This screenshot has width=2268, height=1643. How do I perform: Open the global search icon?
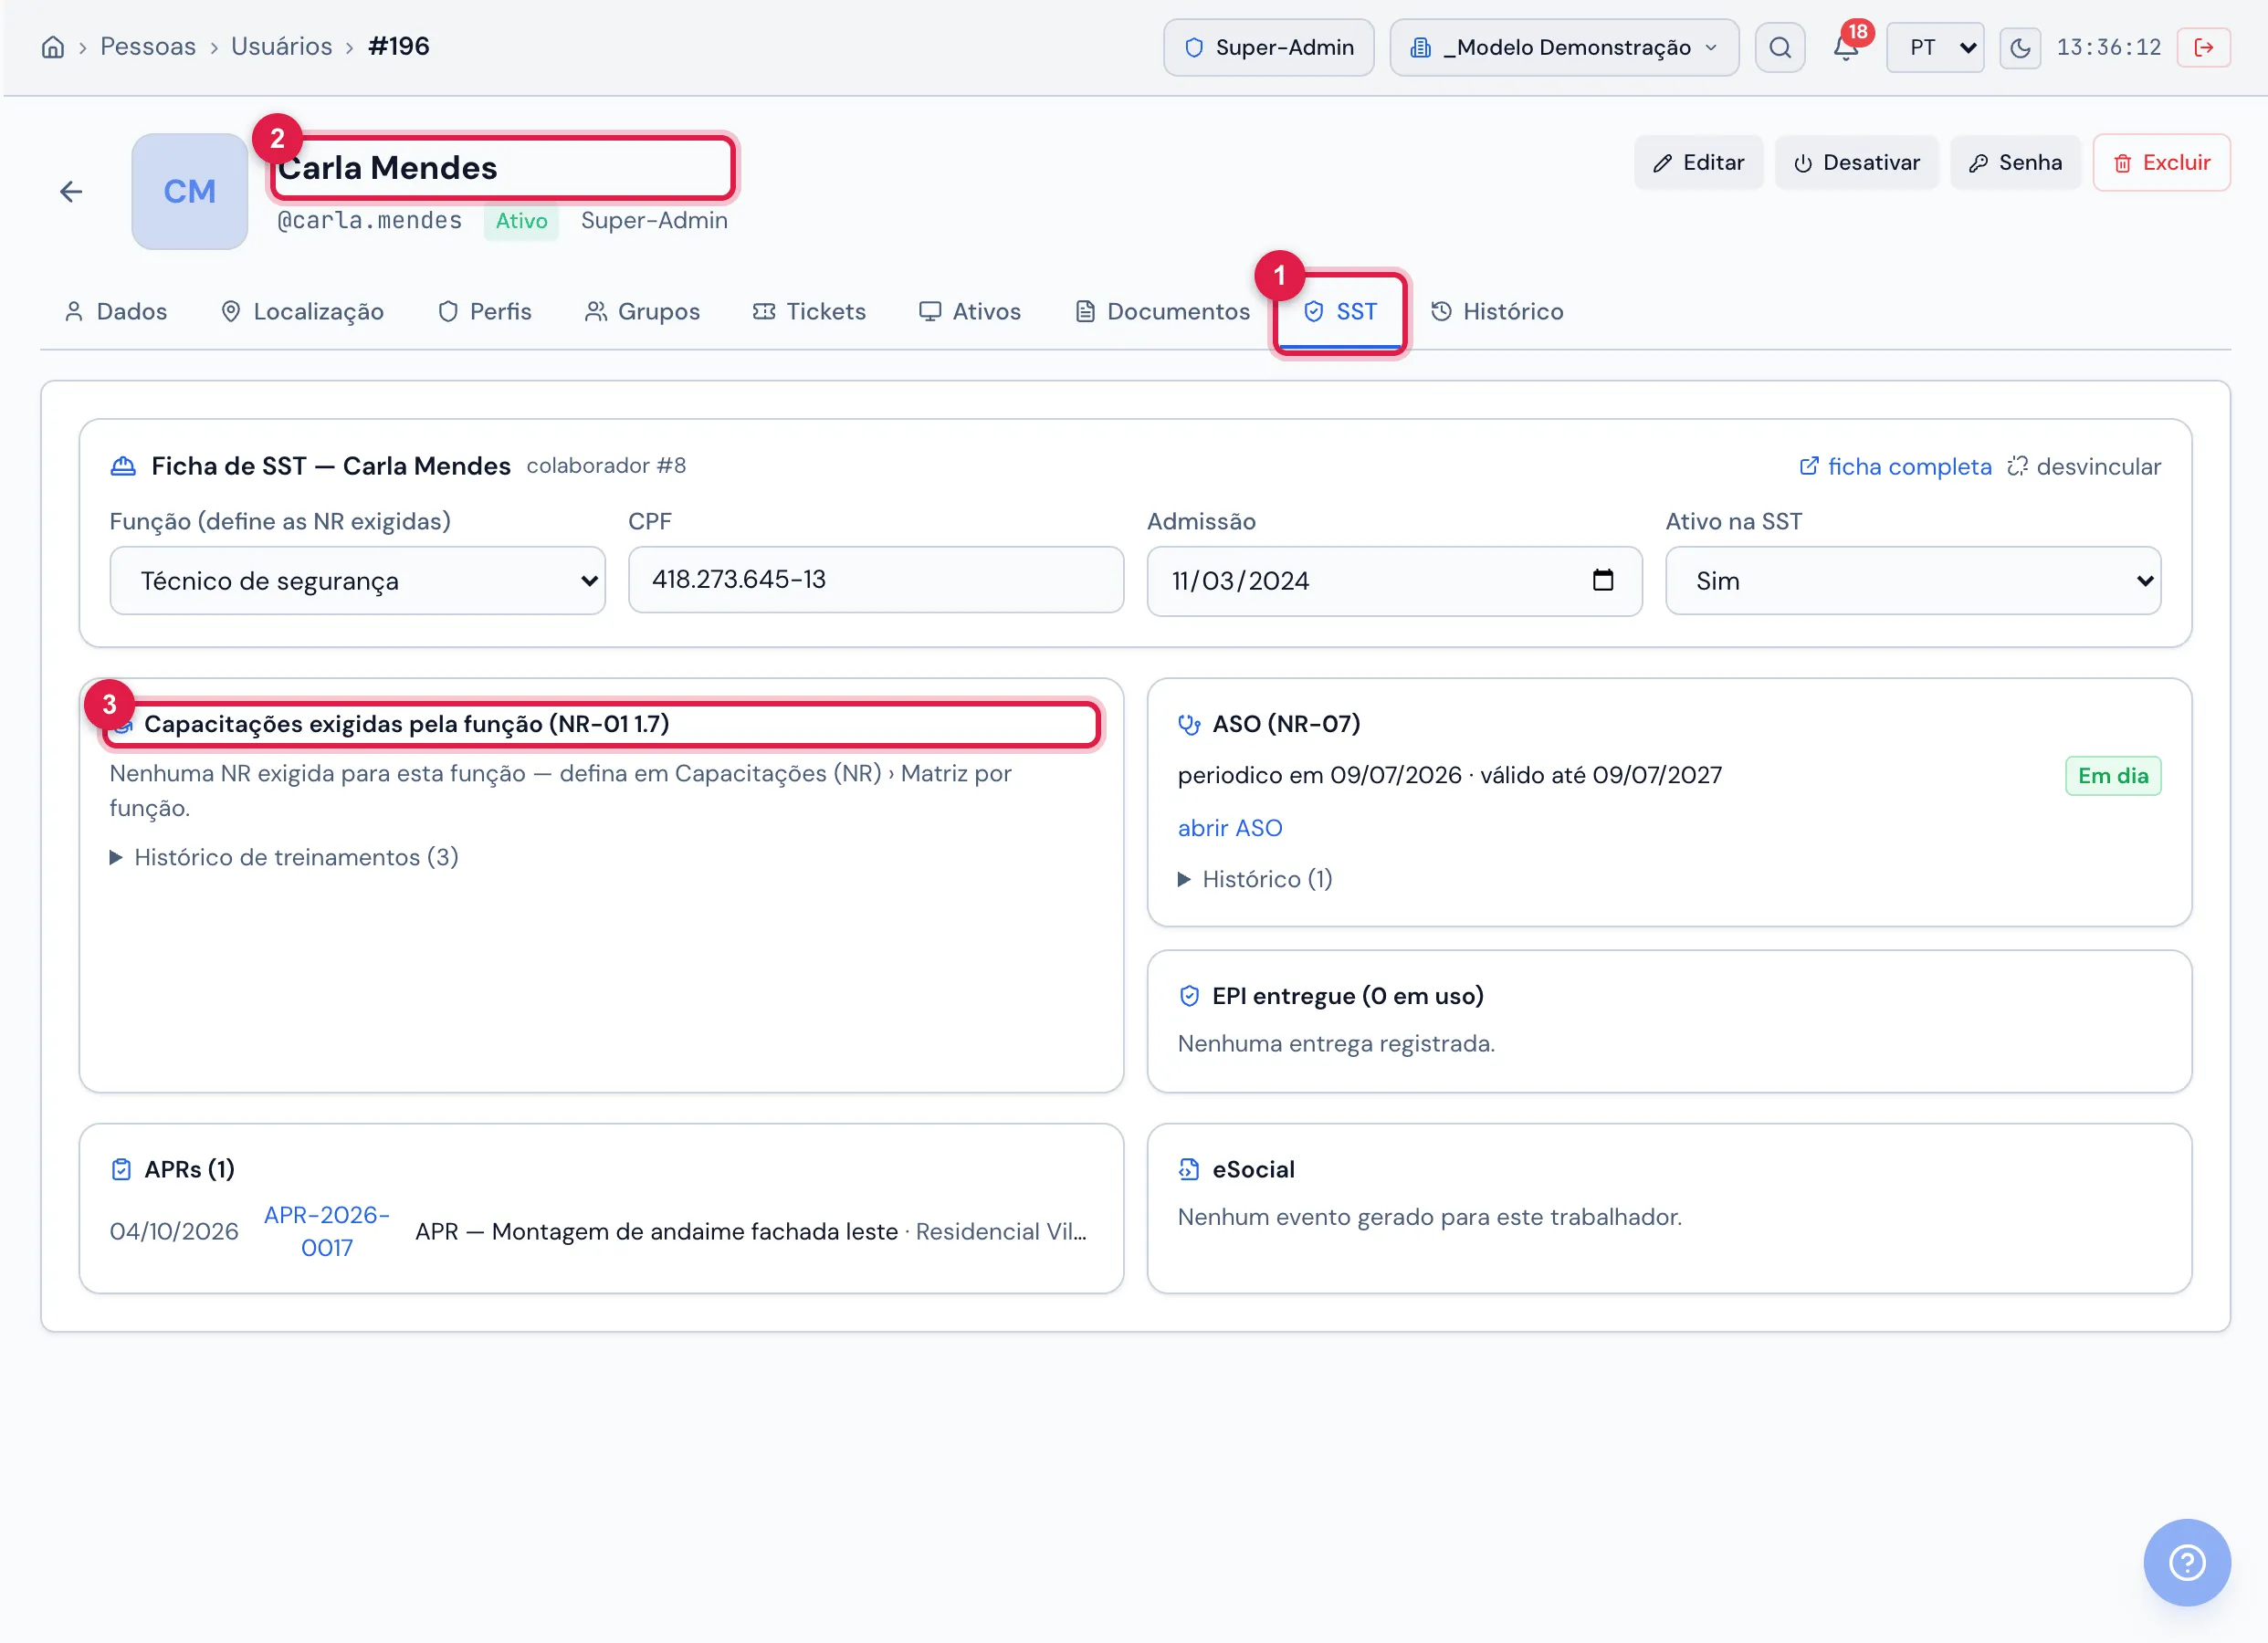pyautogui.click(x=1780, y=47)
